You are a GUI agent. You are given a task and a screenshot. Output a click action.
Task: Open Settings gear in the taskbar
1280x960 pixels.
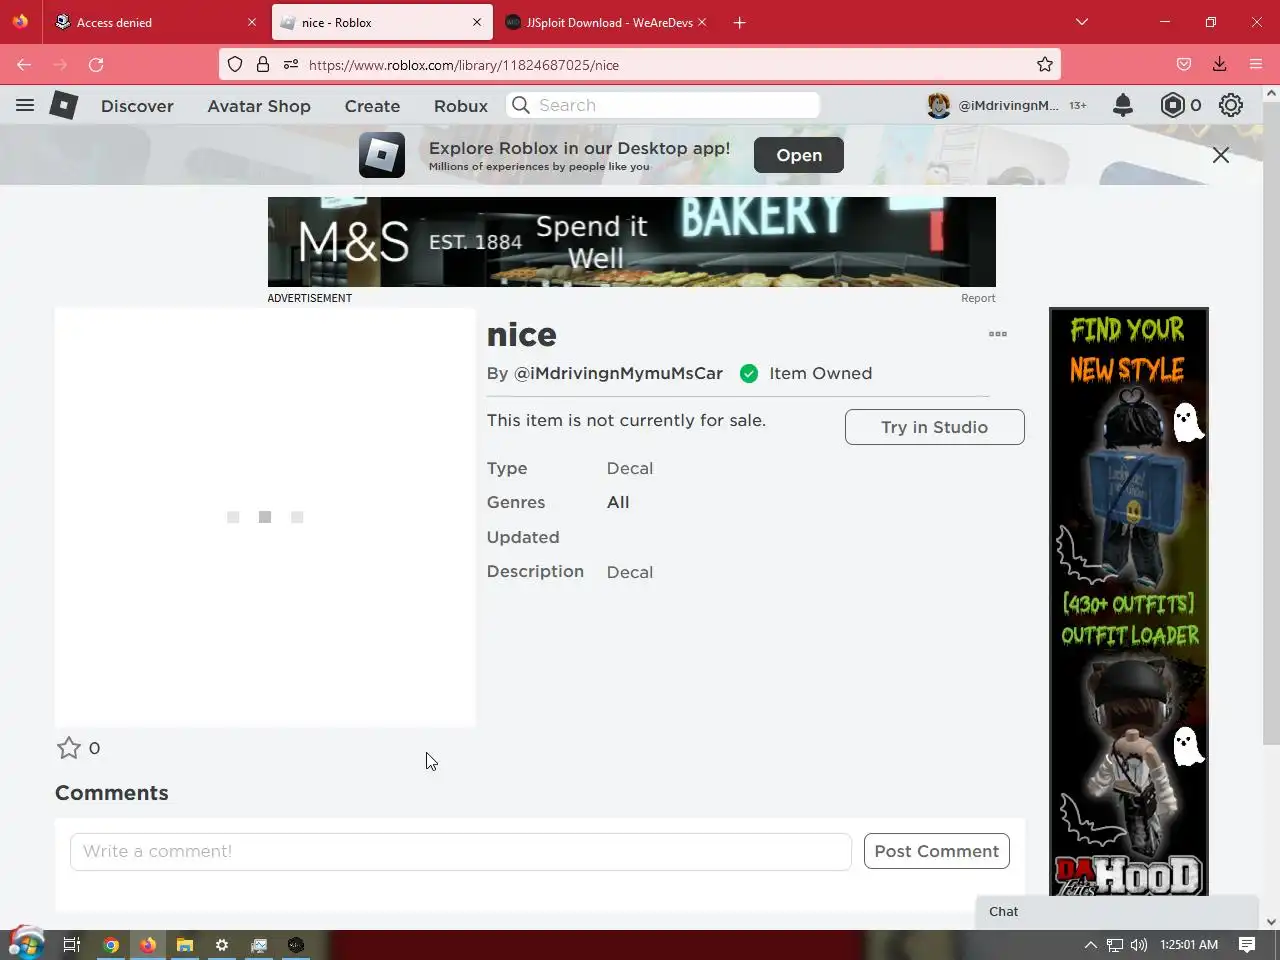tap(222, 944)
